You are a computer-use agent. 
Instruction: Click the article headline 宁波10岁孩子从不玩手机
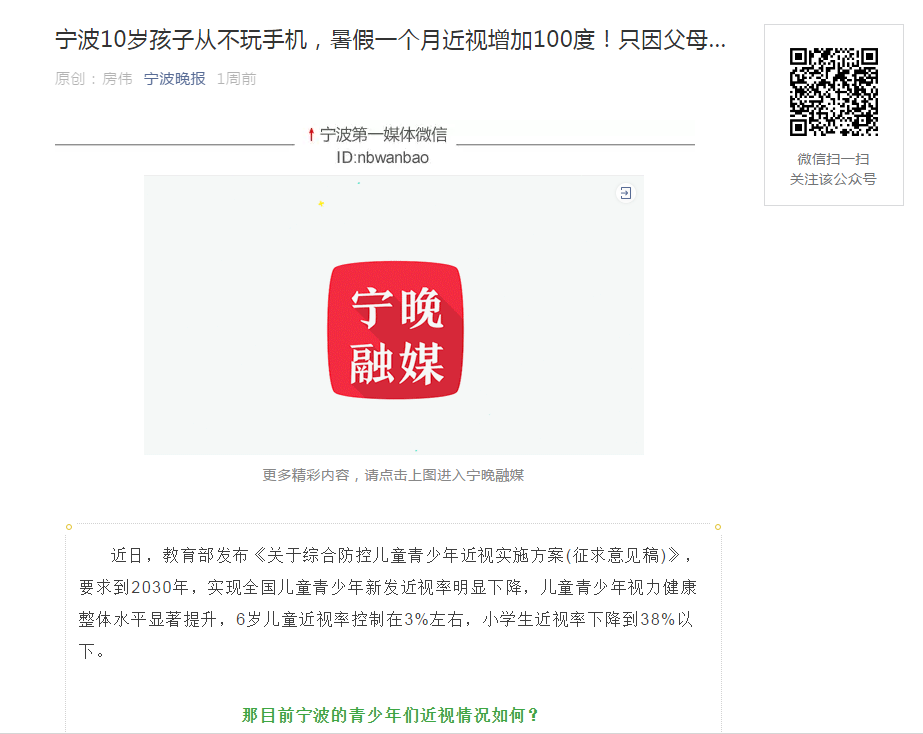[x=390, y=40]
